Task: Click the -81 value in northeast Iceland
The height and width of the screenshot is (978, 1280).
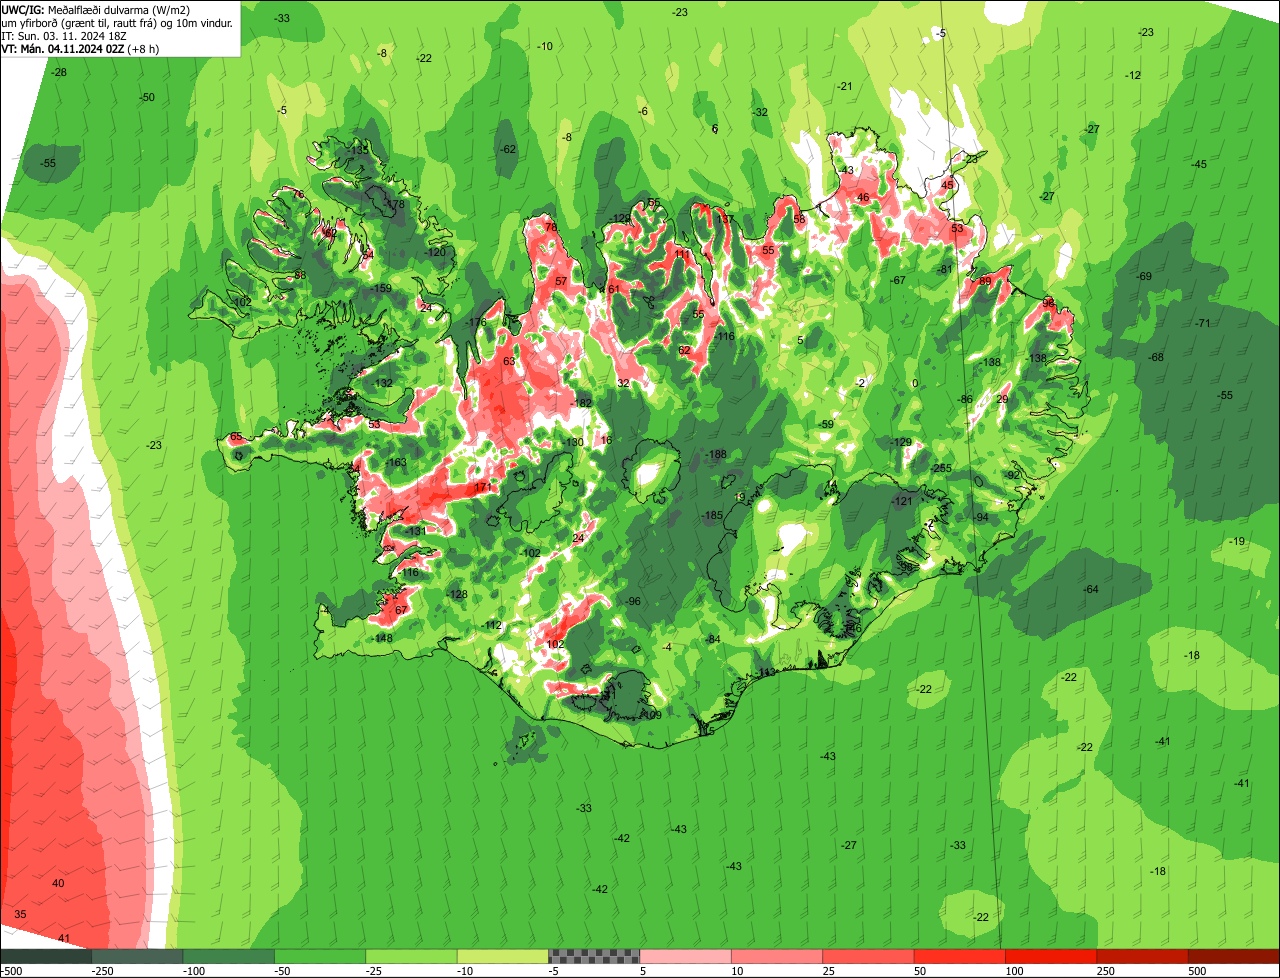Action: tap(945, 269)
